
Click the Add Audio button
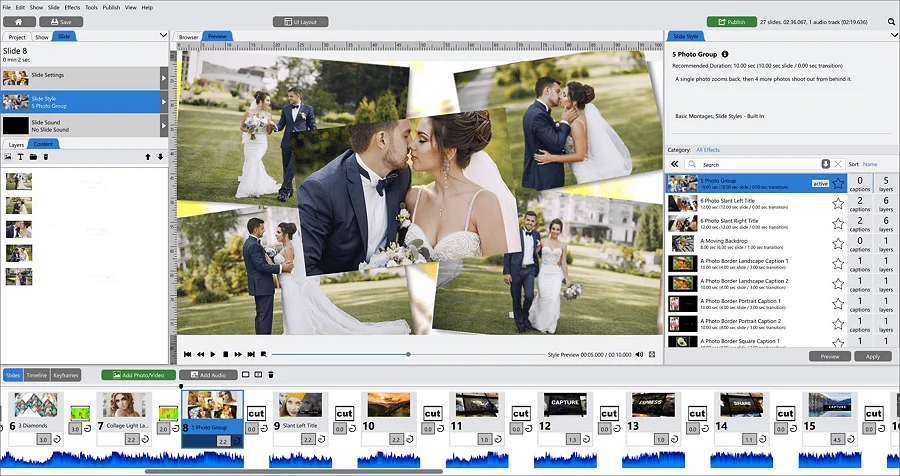pos(208,375)
